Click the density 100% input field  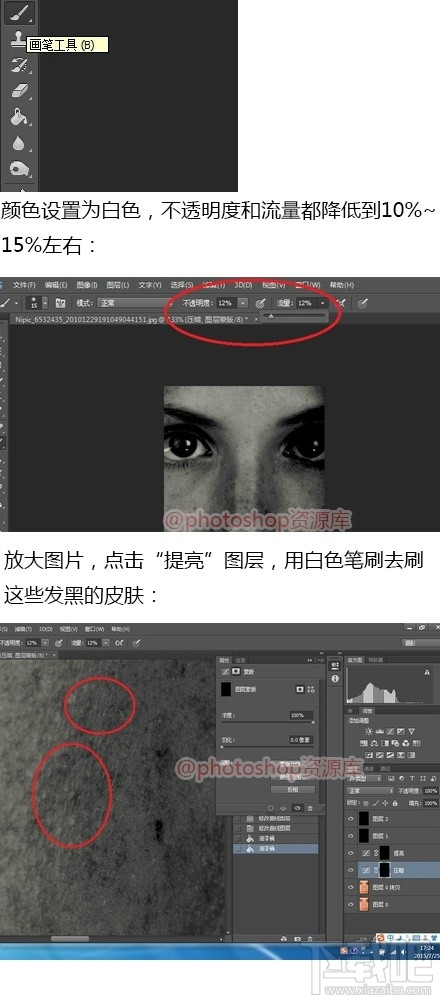tap(301, 715)
